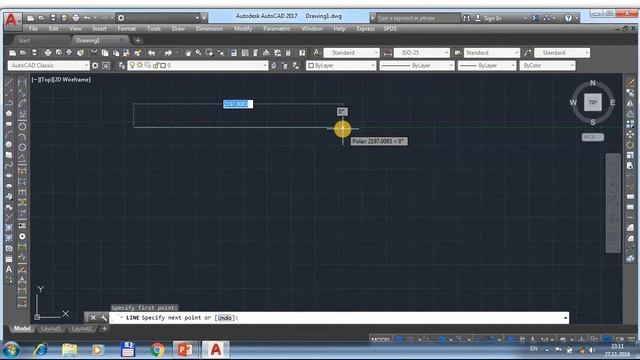Click the Copy to clipboard icon
Image resolution: width=640 pixels, height=360 pixels.
click(105, 53)
